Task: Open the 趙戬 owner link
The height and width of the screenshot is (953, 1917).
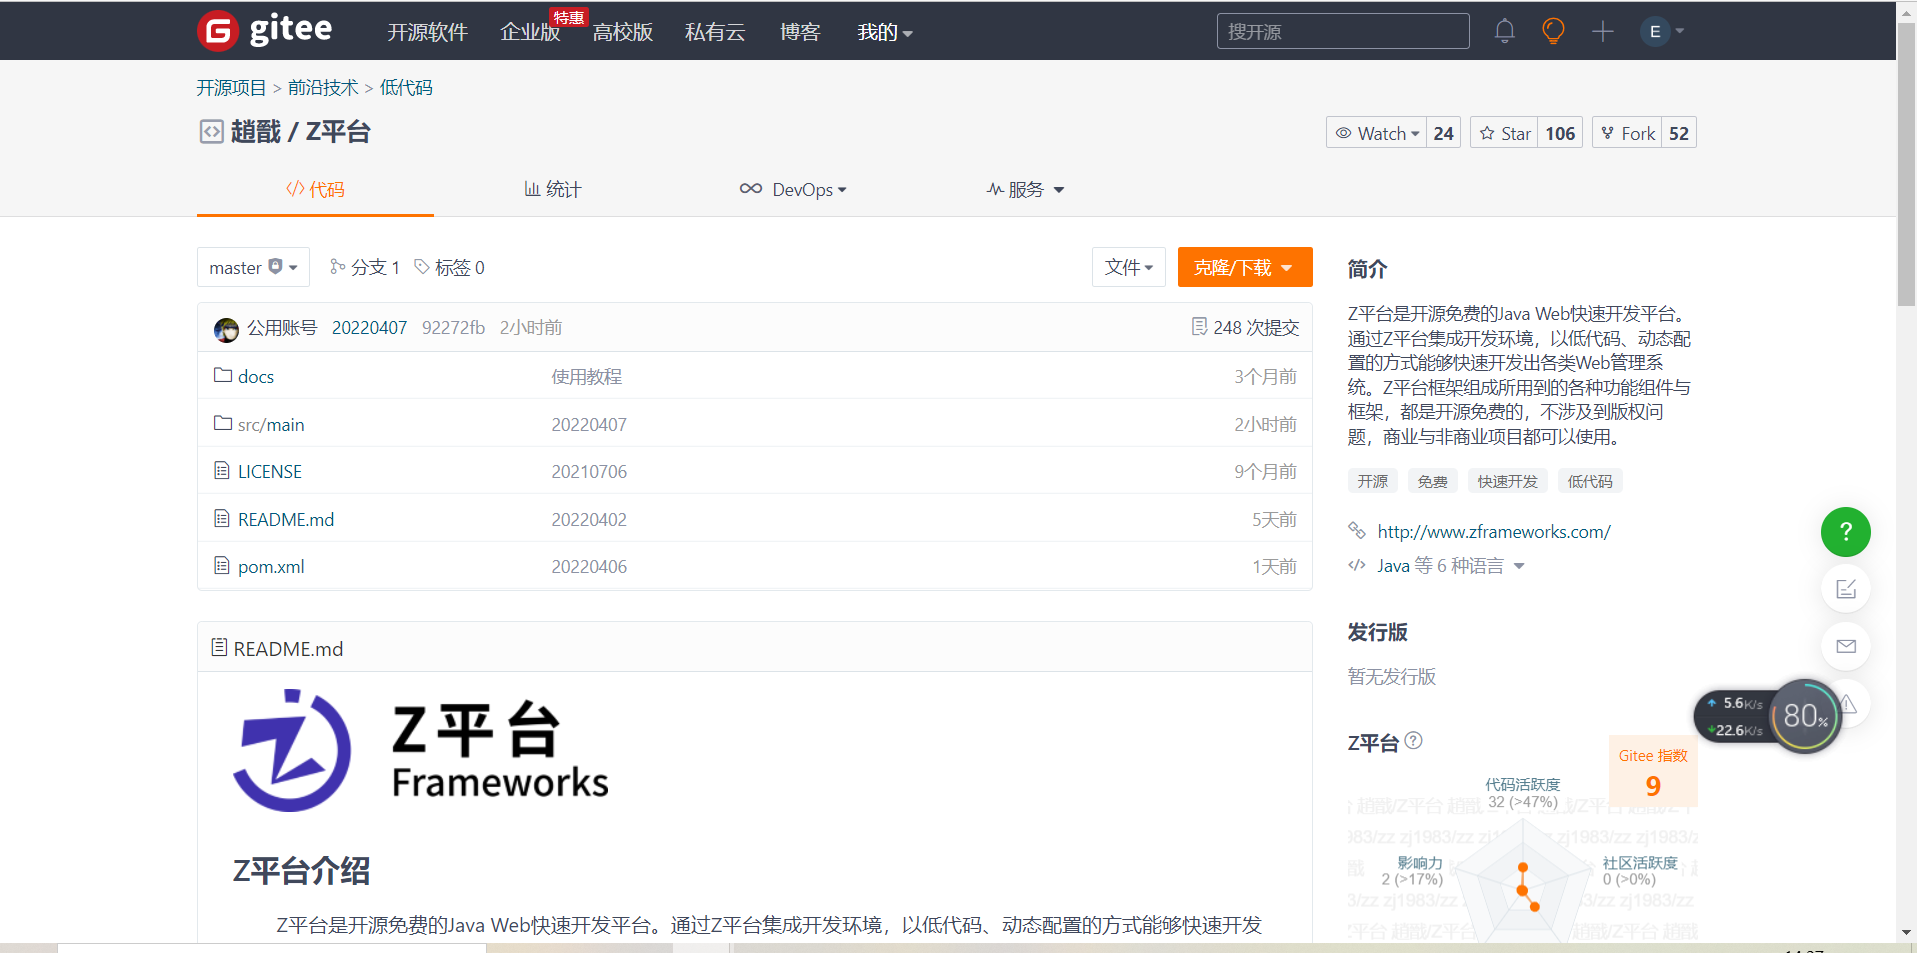Action: point(256,132)
